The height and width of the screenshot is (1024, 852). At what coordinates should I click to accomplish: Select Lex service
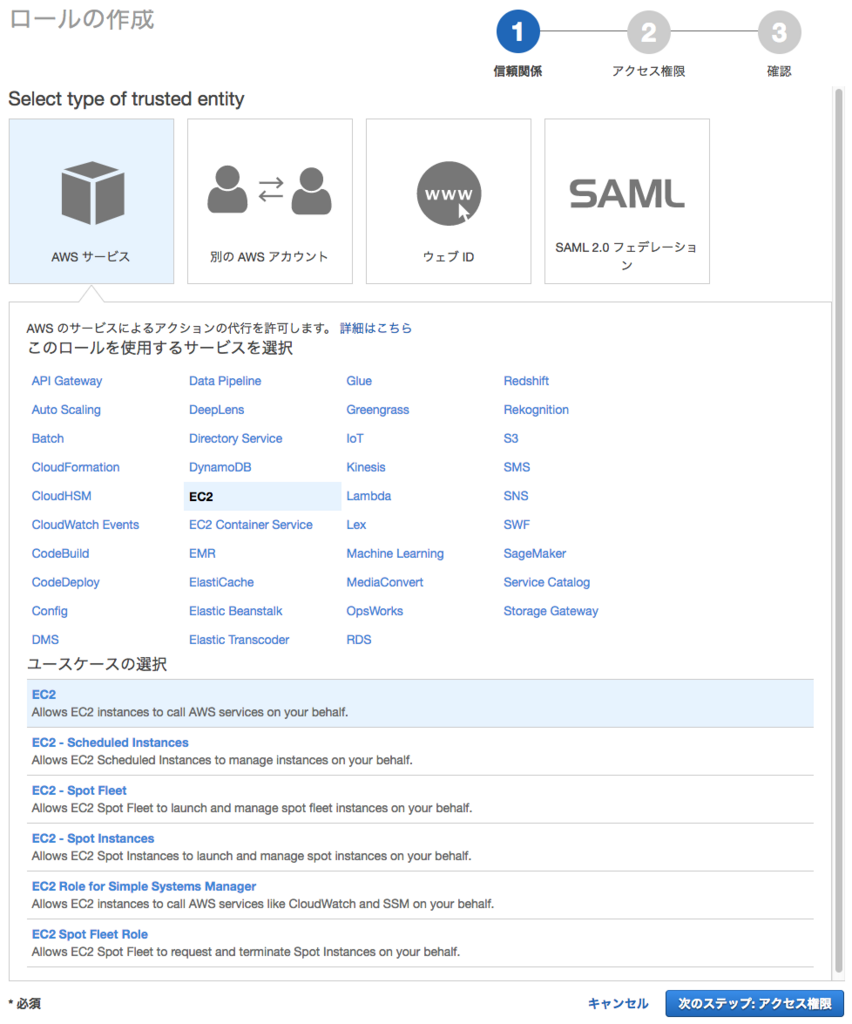(356, 524)
